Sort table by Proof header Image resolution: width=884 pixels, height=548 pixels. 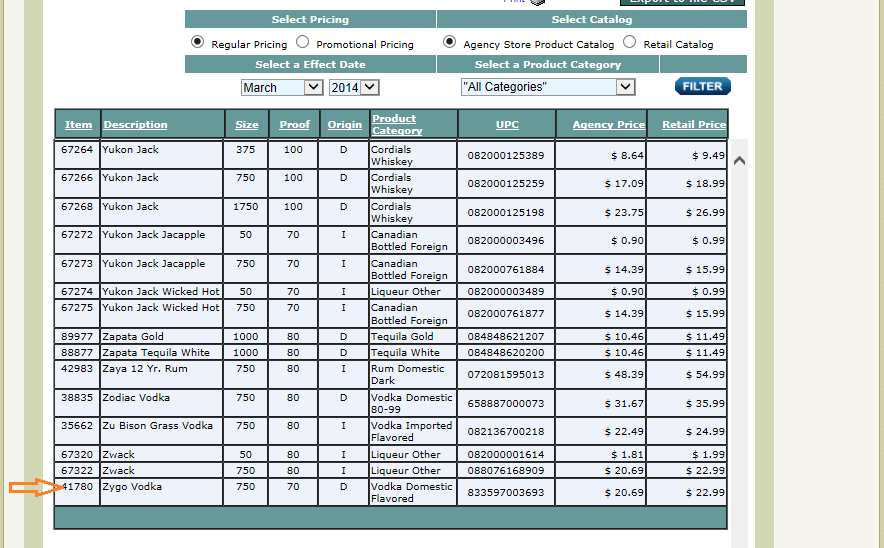click(x=295, y=125)
